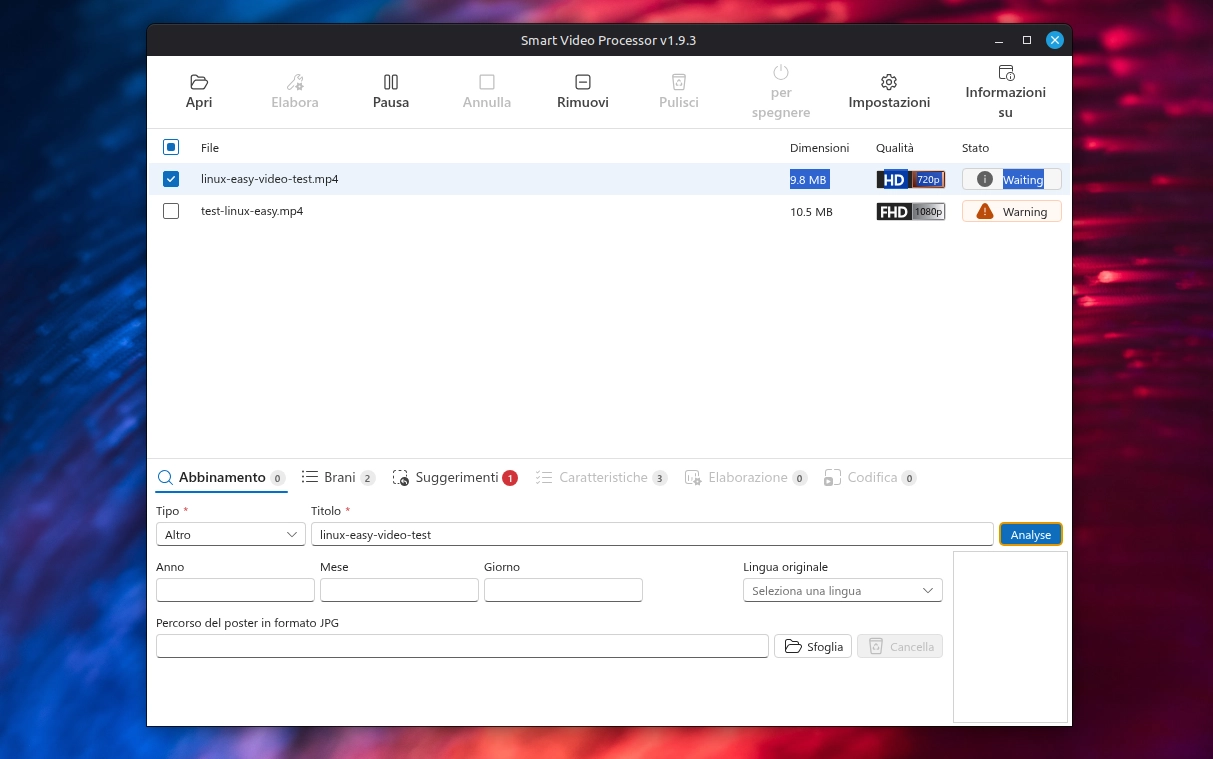Image resolution: width=1213 pixels, height=759 pixels.
Task: Select file name test-linux-easy.mp4
Action: click(x=252, y=211)
